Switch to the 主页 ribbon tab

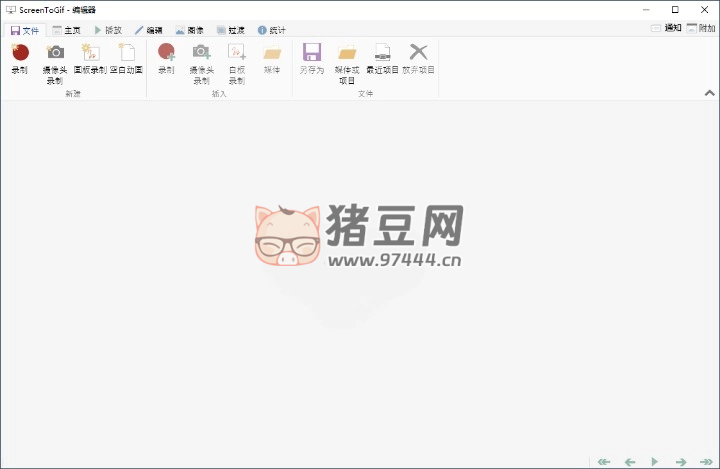click(67, 30)
